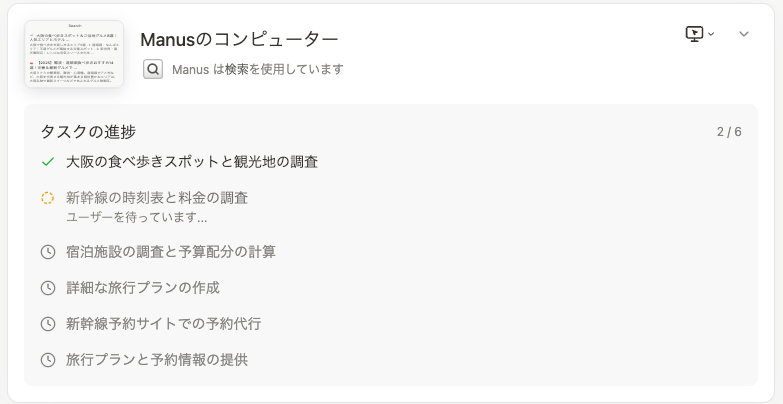The image size is (783, 404).
Task: Select task 新幹線の時刻表と料金の調査
Action: point(157,198)
